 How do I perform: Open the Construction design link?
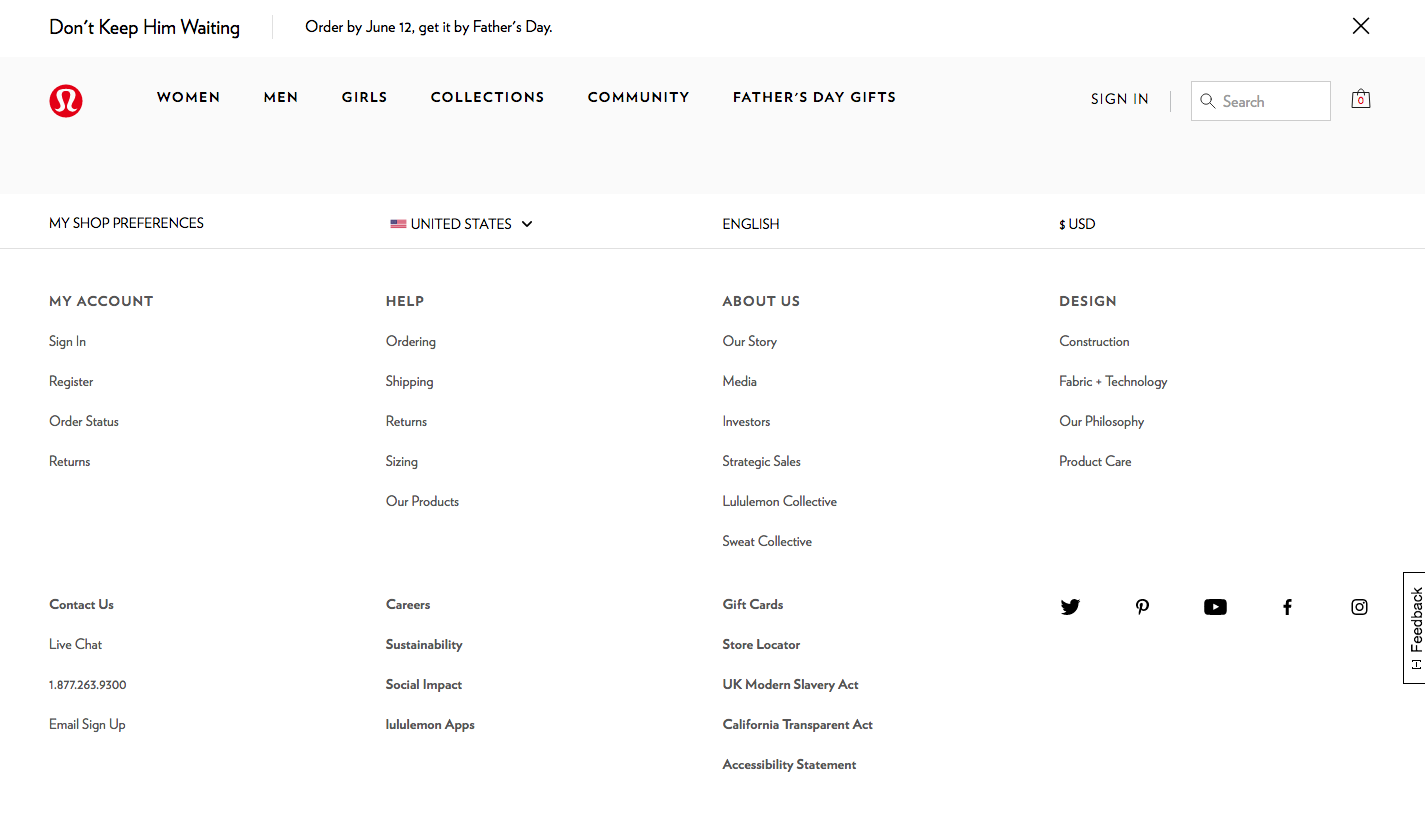pos(1094,341)
